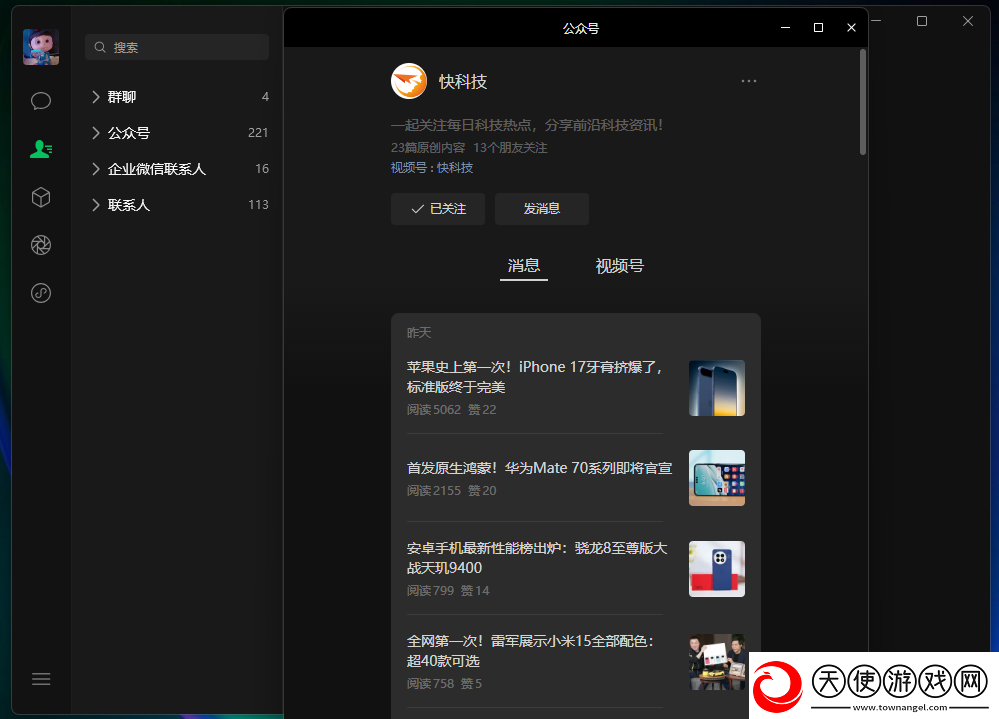The image size is (999, 719).
Task: Click the 已关注 followed button
Action: click(x=438, y=209)
